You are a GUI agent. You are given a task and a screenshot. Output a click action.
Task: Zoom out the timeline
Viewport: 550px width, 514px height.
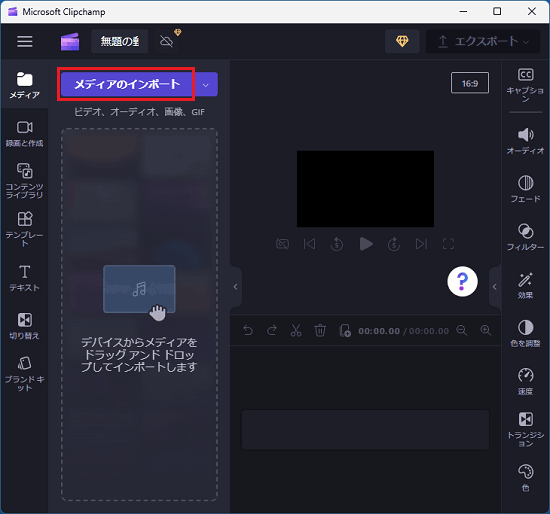point(462,331)
